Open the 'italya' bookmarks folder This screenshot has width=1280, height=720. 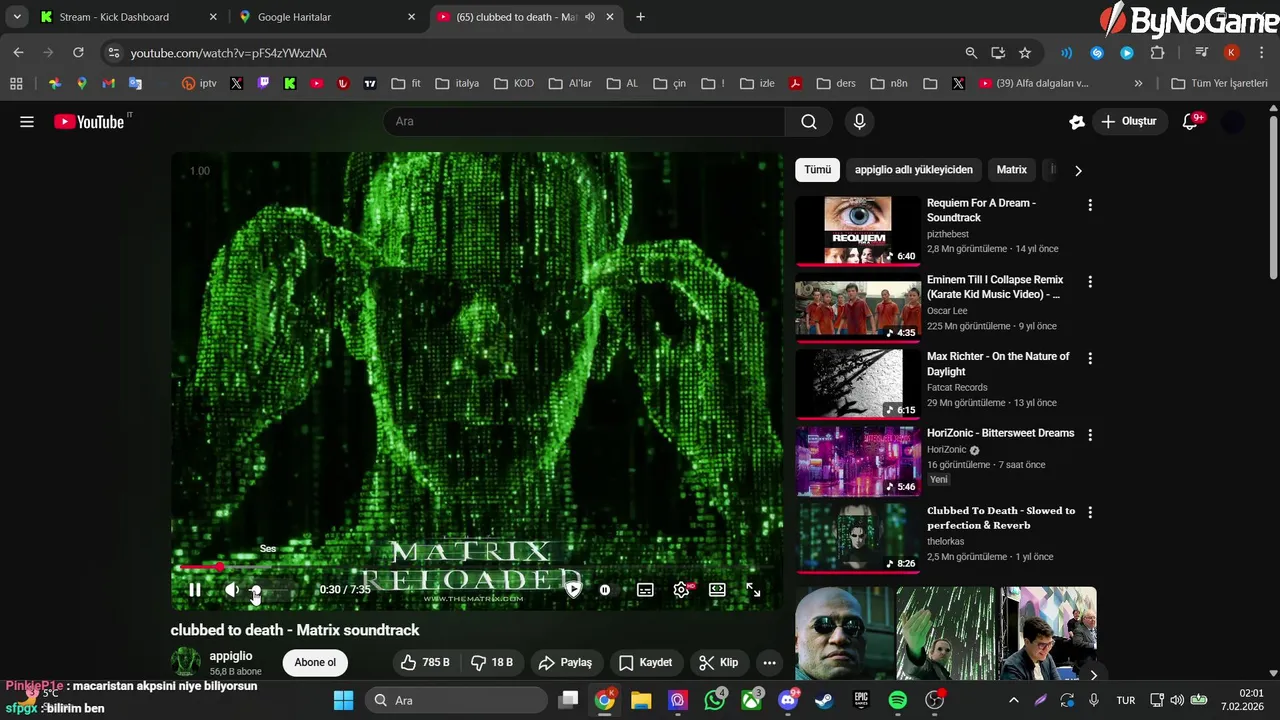[x=457, y=84]
